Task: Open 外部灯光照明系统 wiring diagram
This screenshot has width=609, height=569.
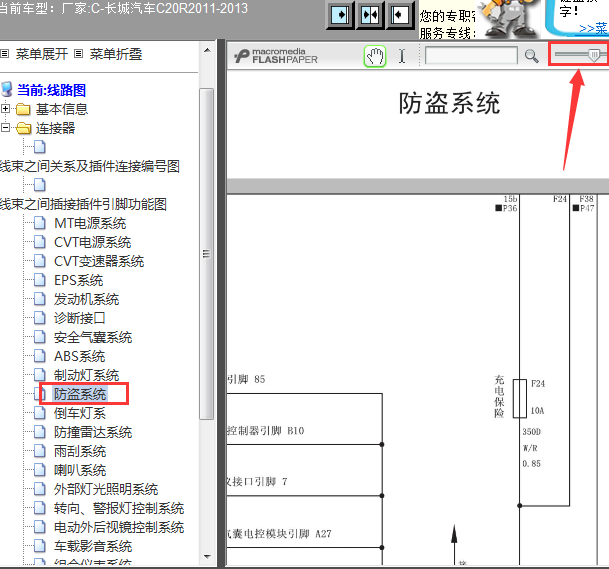Action: (x=106, y=489)
